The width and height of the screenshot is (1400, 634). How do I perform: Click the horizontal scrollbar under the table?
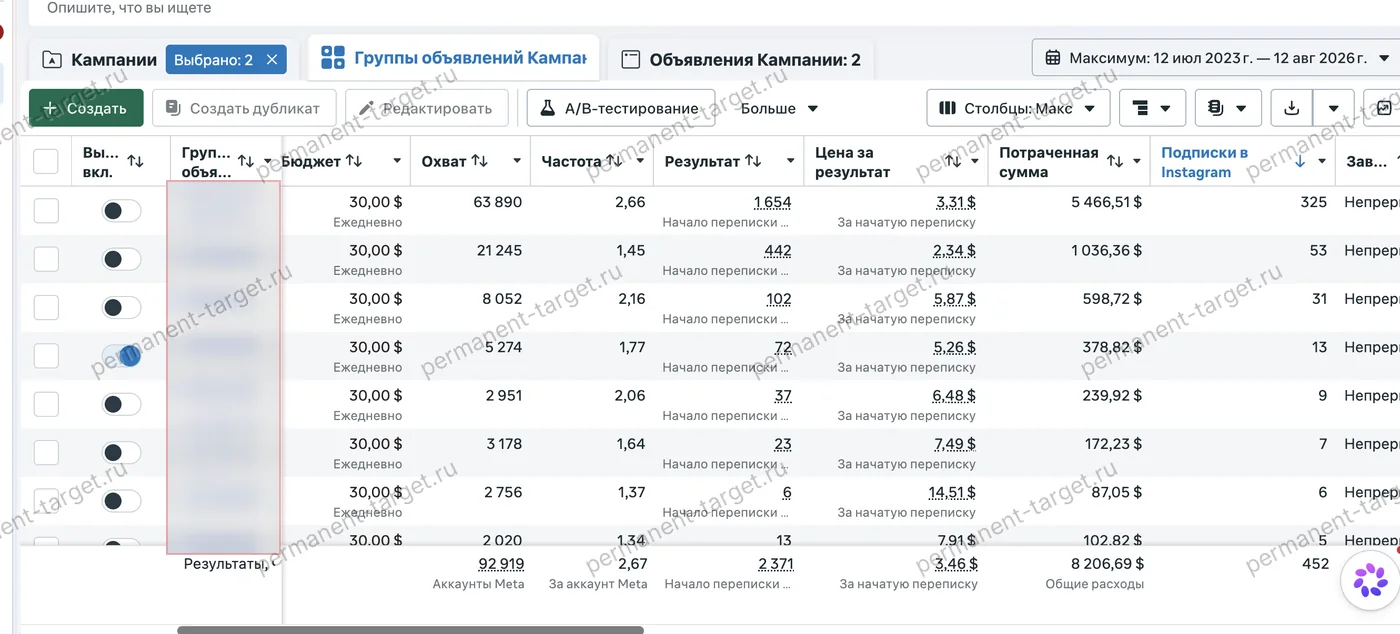pos(410,630)
